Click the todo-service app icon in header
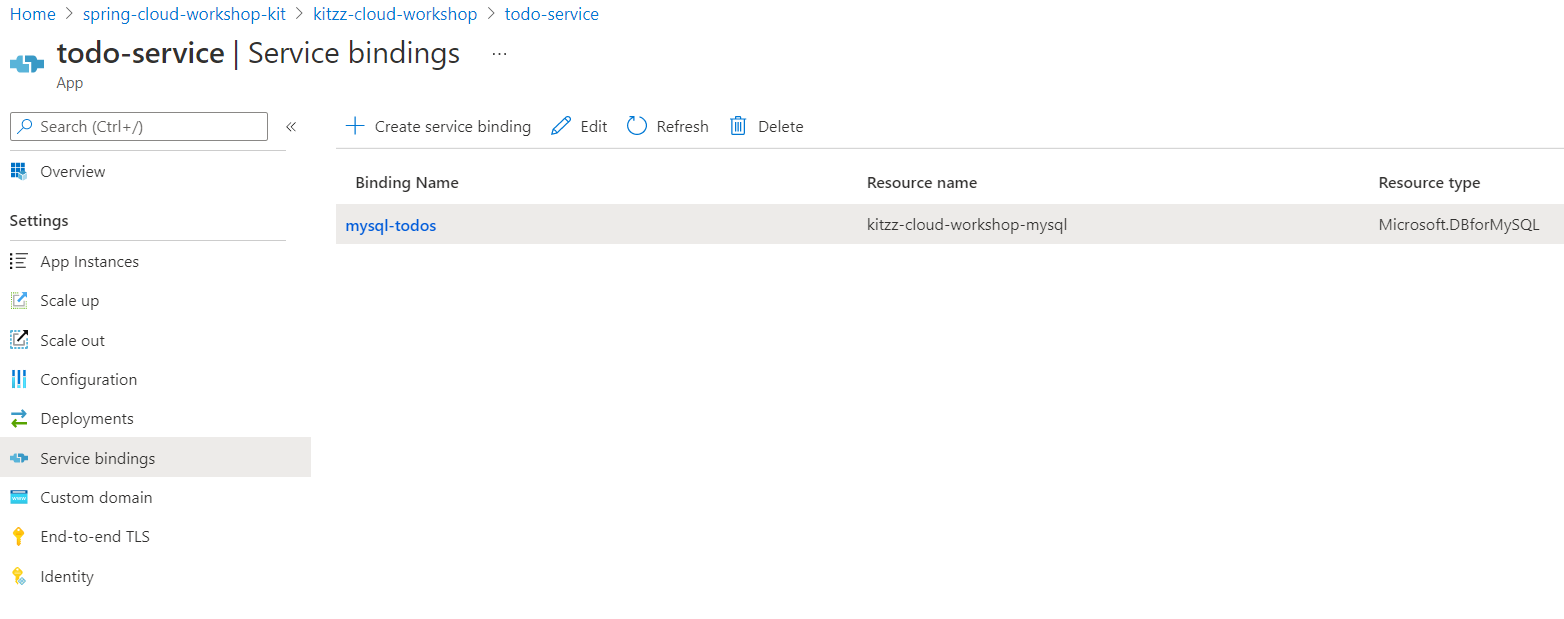 (27, 63)
